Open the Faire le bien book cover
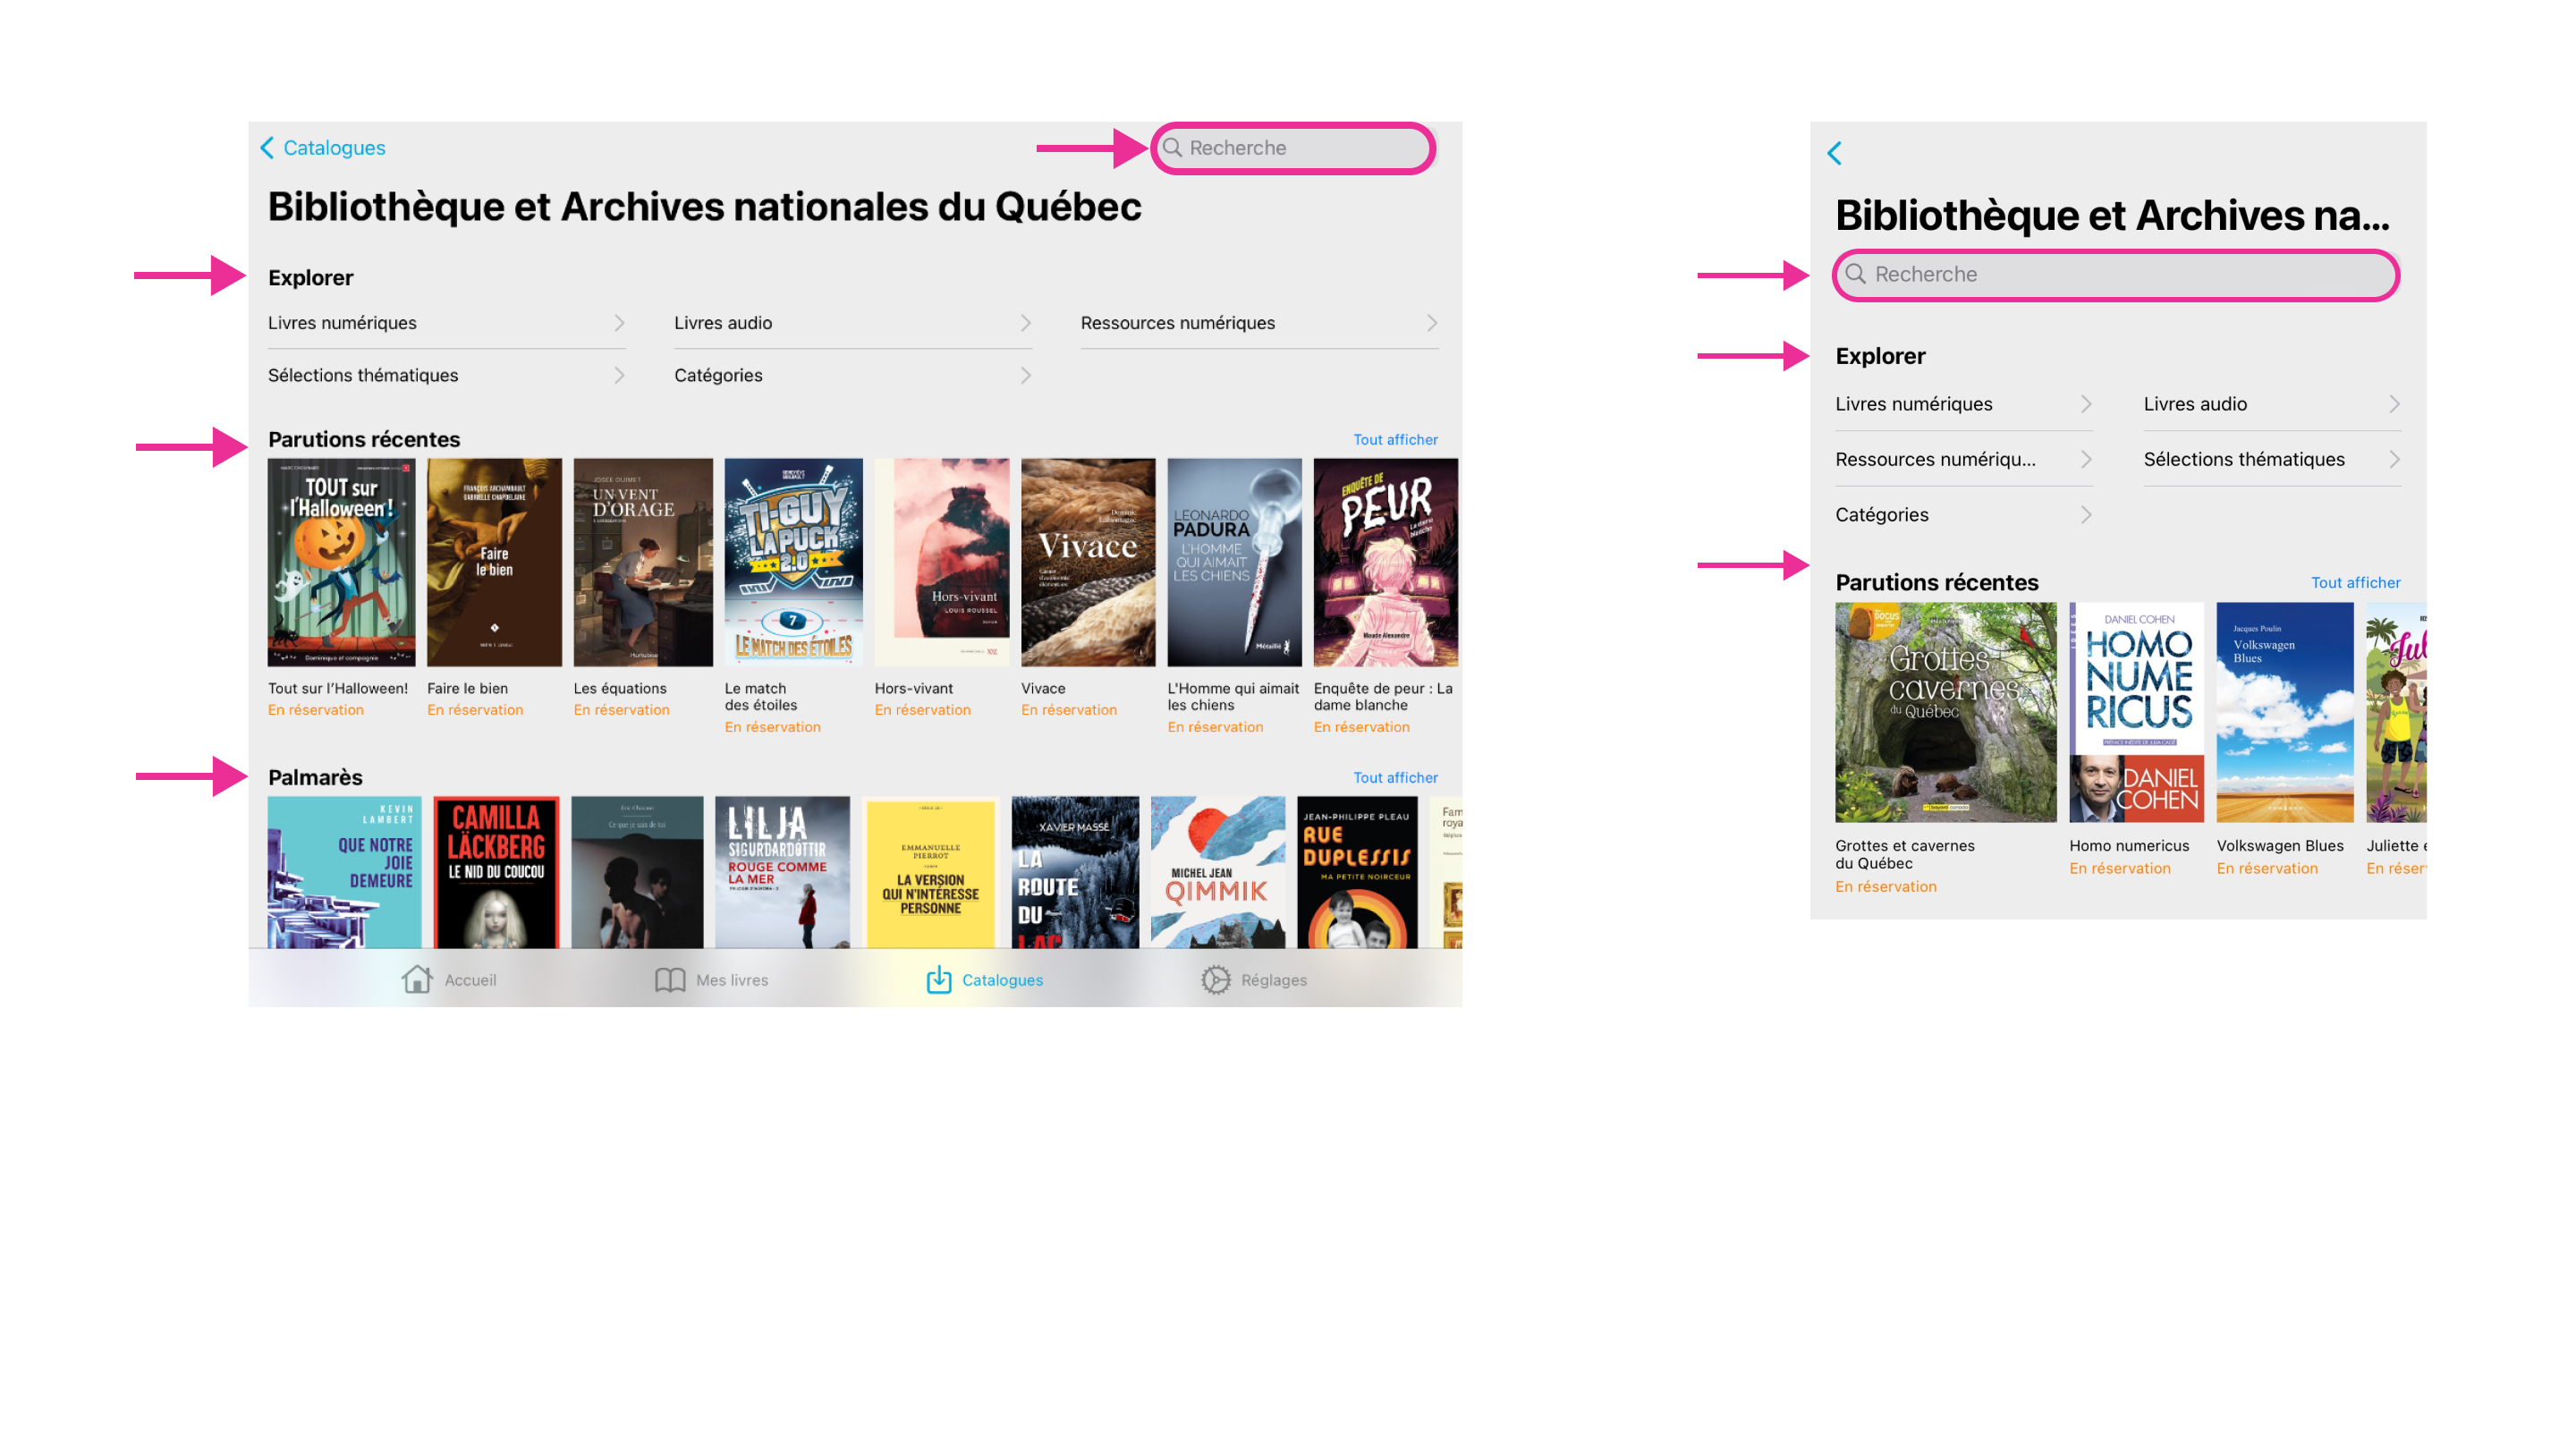The image size is (2576, 1449). click(x=494, y=562)
